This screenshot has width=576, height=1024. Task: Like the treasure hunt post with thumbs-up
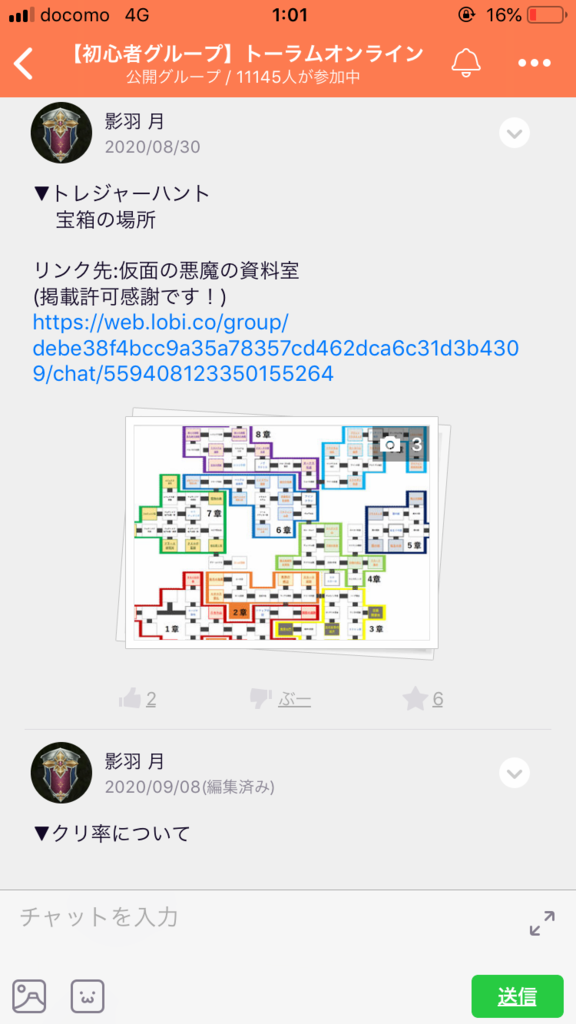(131, 699)
